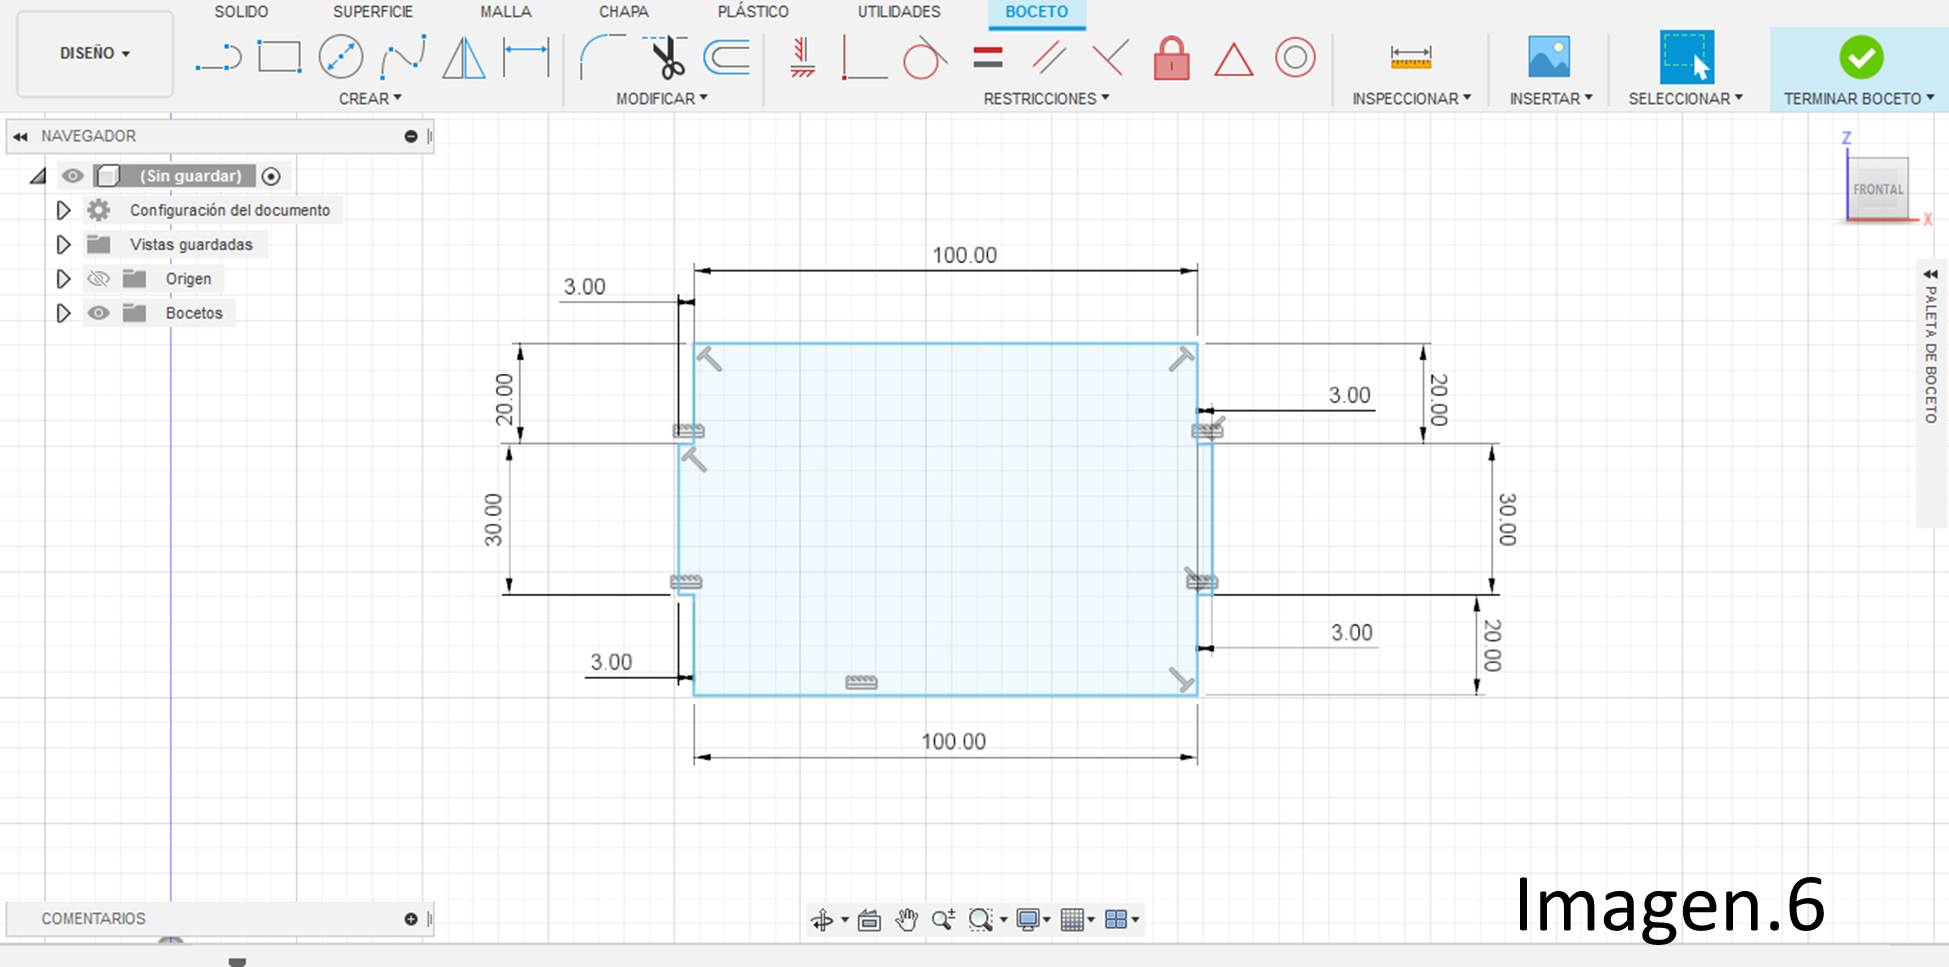Open the RESTRICCIONES dropdown menu
Screen dimensions: 1949x967
click(x=1046, y=99)
